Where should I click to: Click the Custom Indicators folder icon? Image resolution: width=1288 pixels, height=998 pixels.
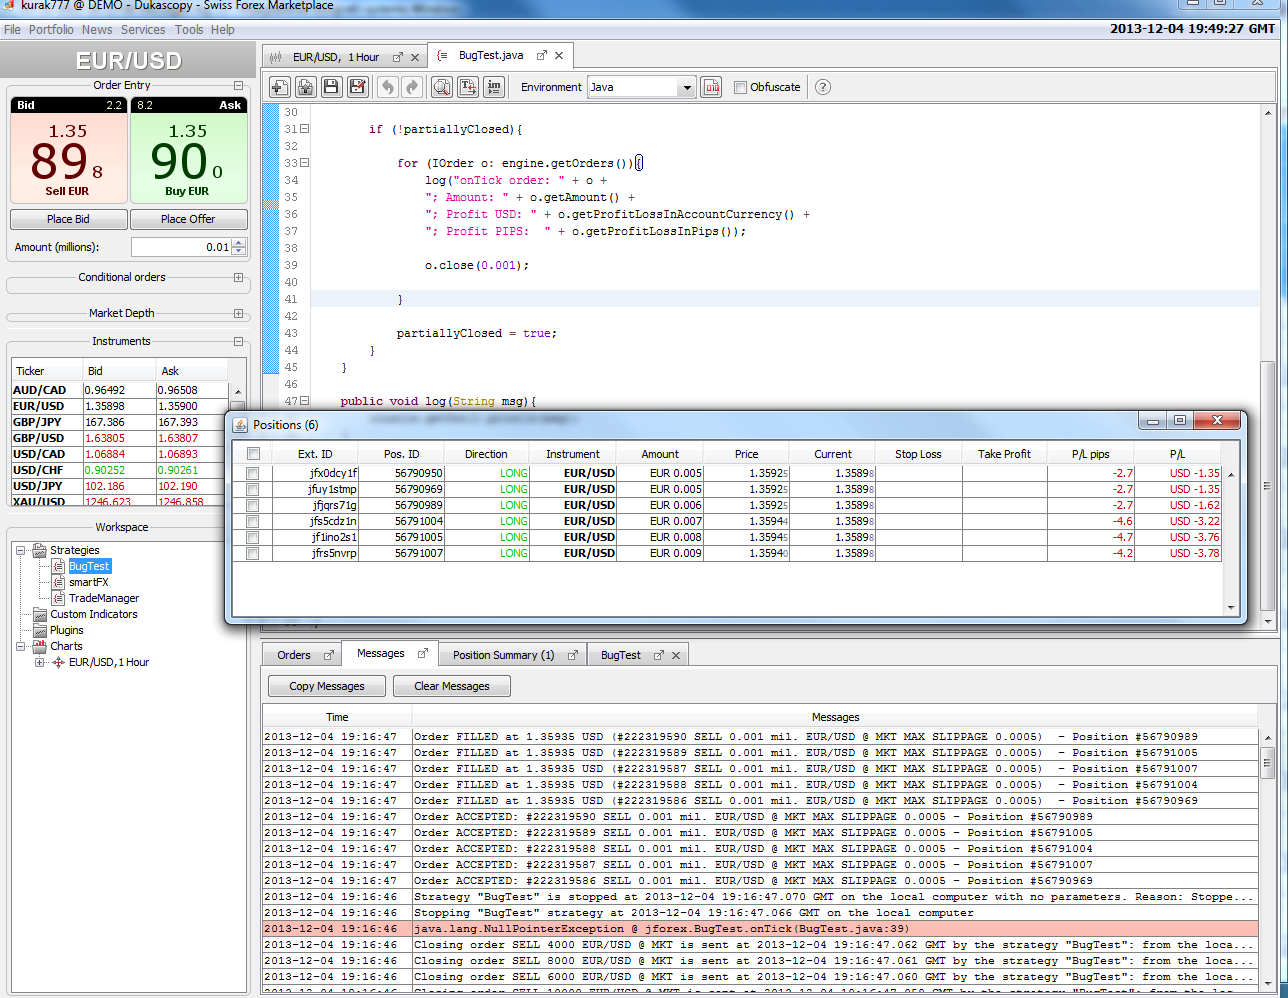(x=40, y=614)
